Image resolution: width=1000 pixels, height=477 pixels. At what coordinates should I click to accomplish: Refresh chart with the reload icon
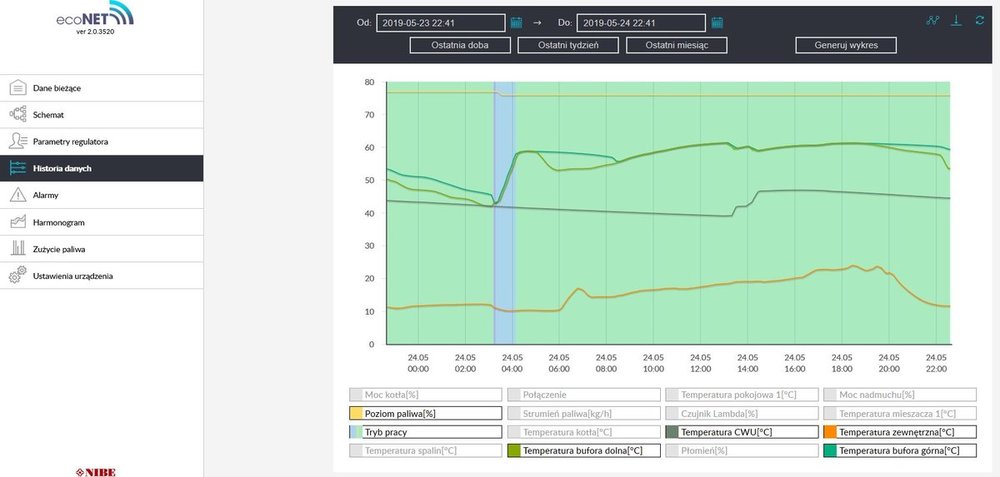[979, 21]
